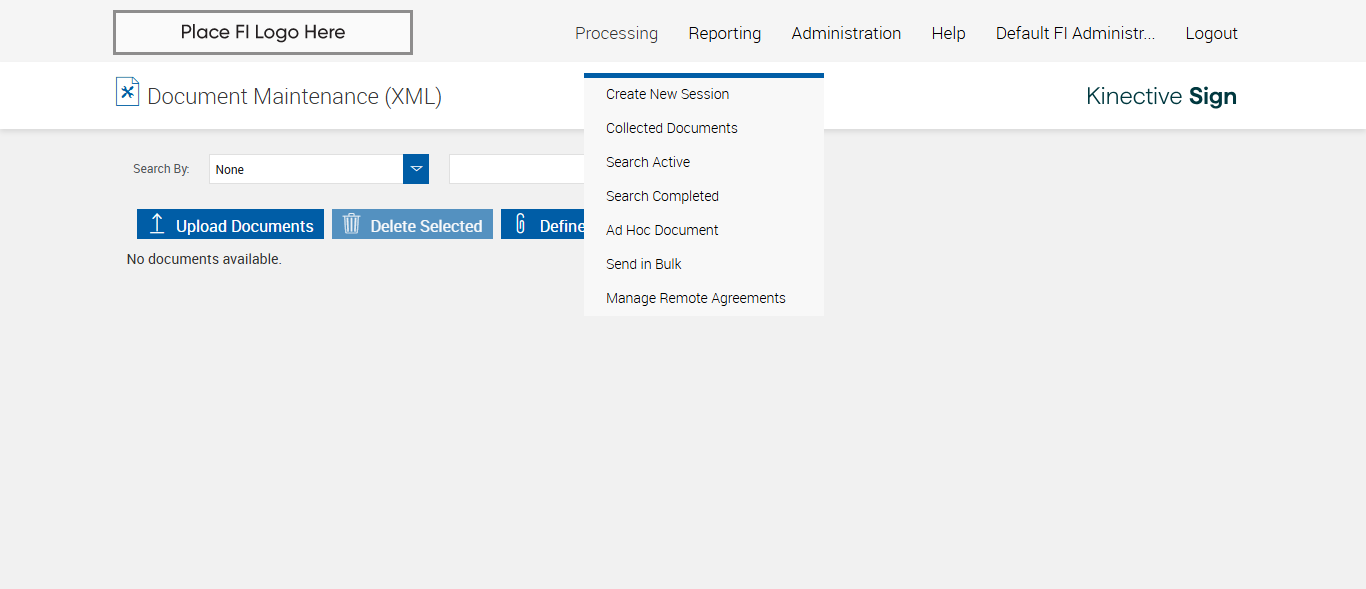Open the Processing menu
The image size is (1366, 589).
[616, 33]
